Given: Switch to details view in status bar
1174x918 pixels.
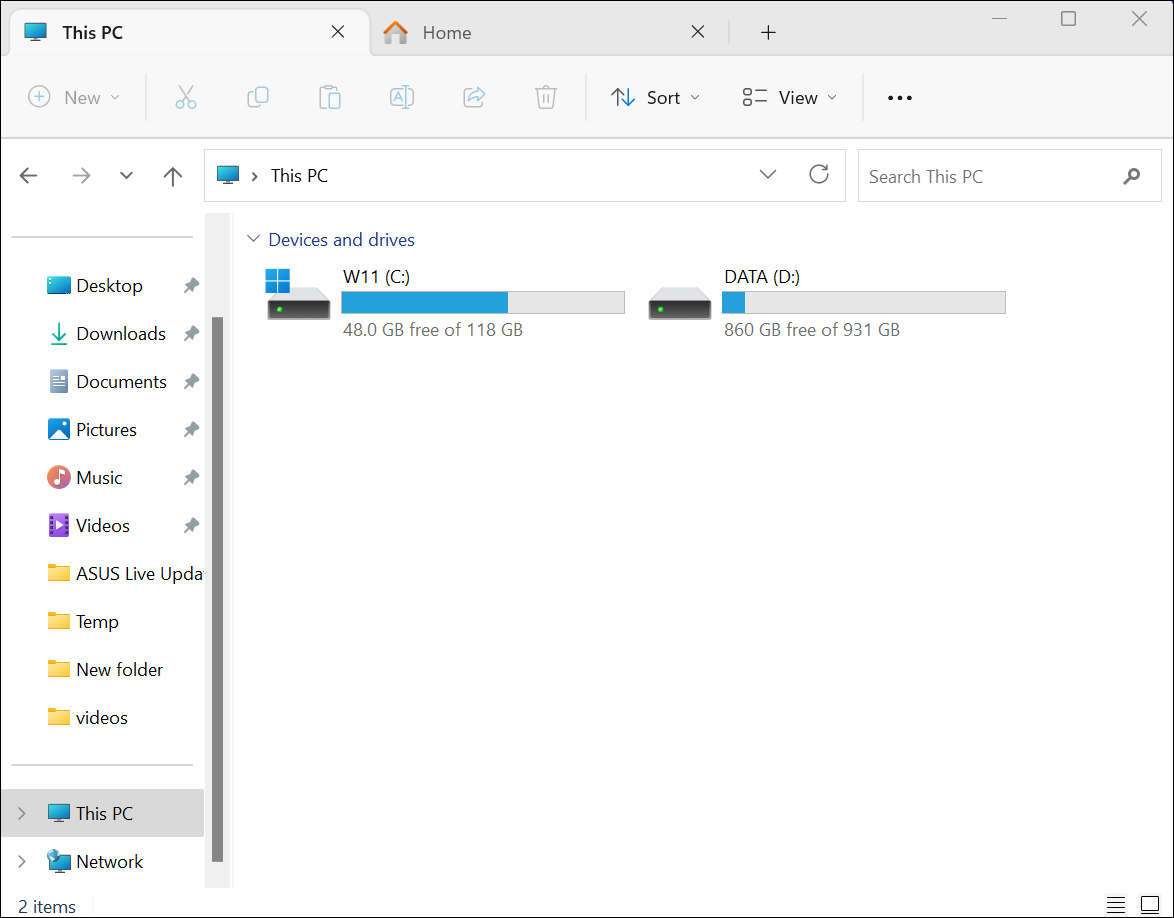Looking at the screenshot, I should pos(1116,905).
